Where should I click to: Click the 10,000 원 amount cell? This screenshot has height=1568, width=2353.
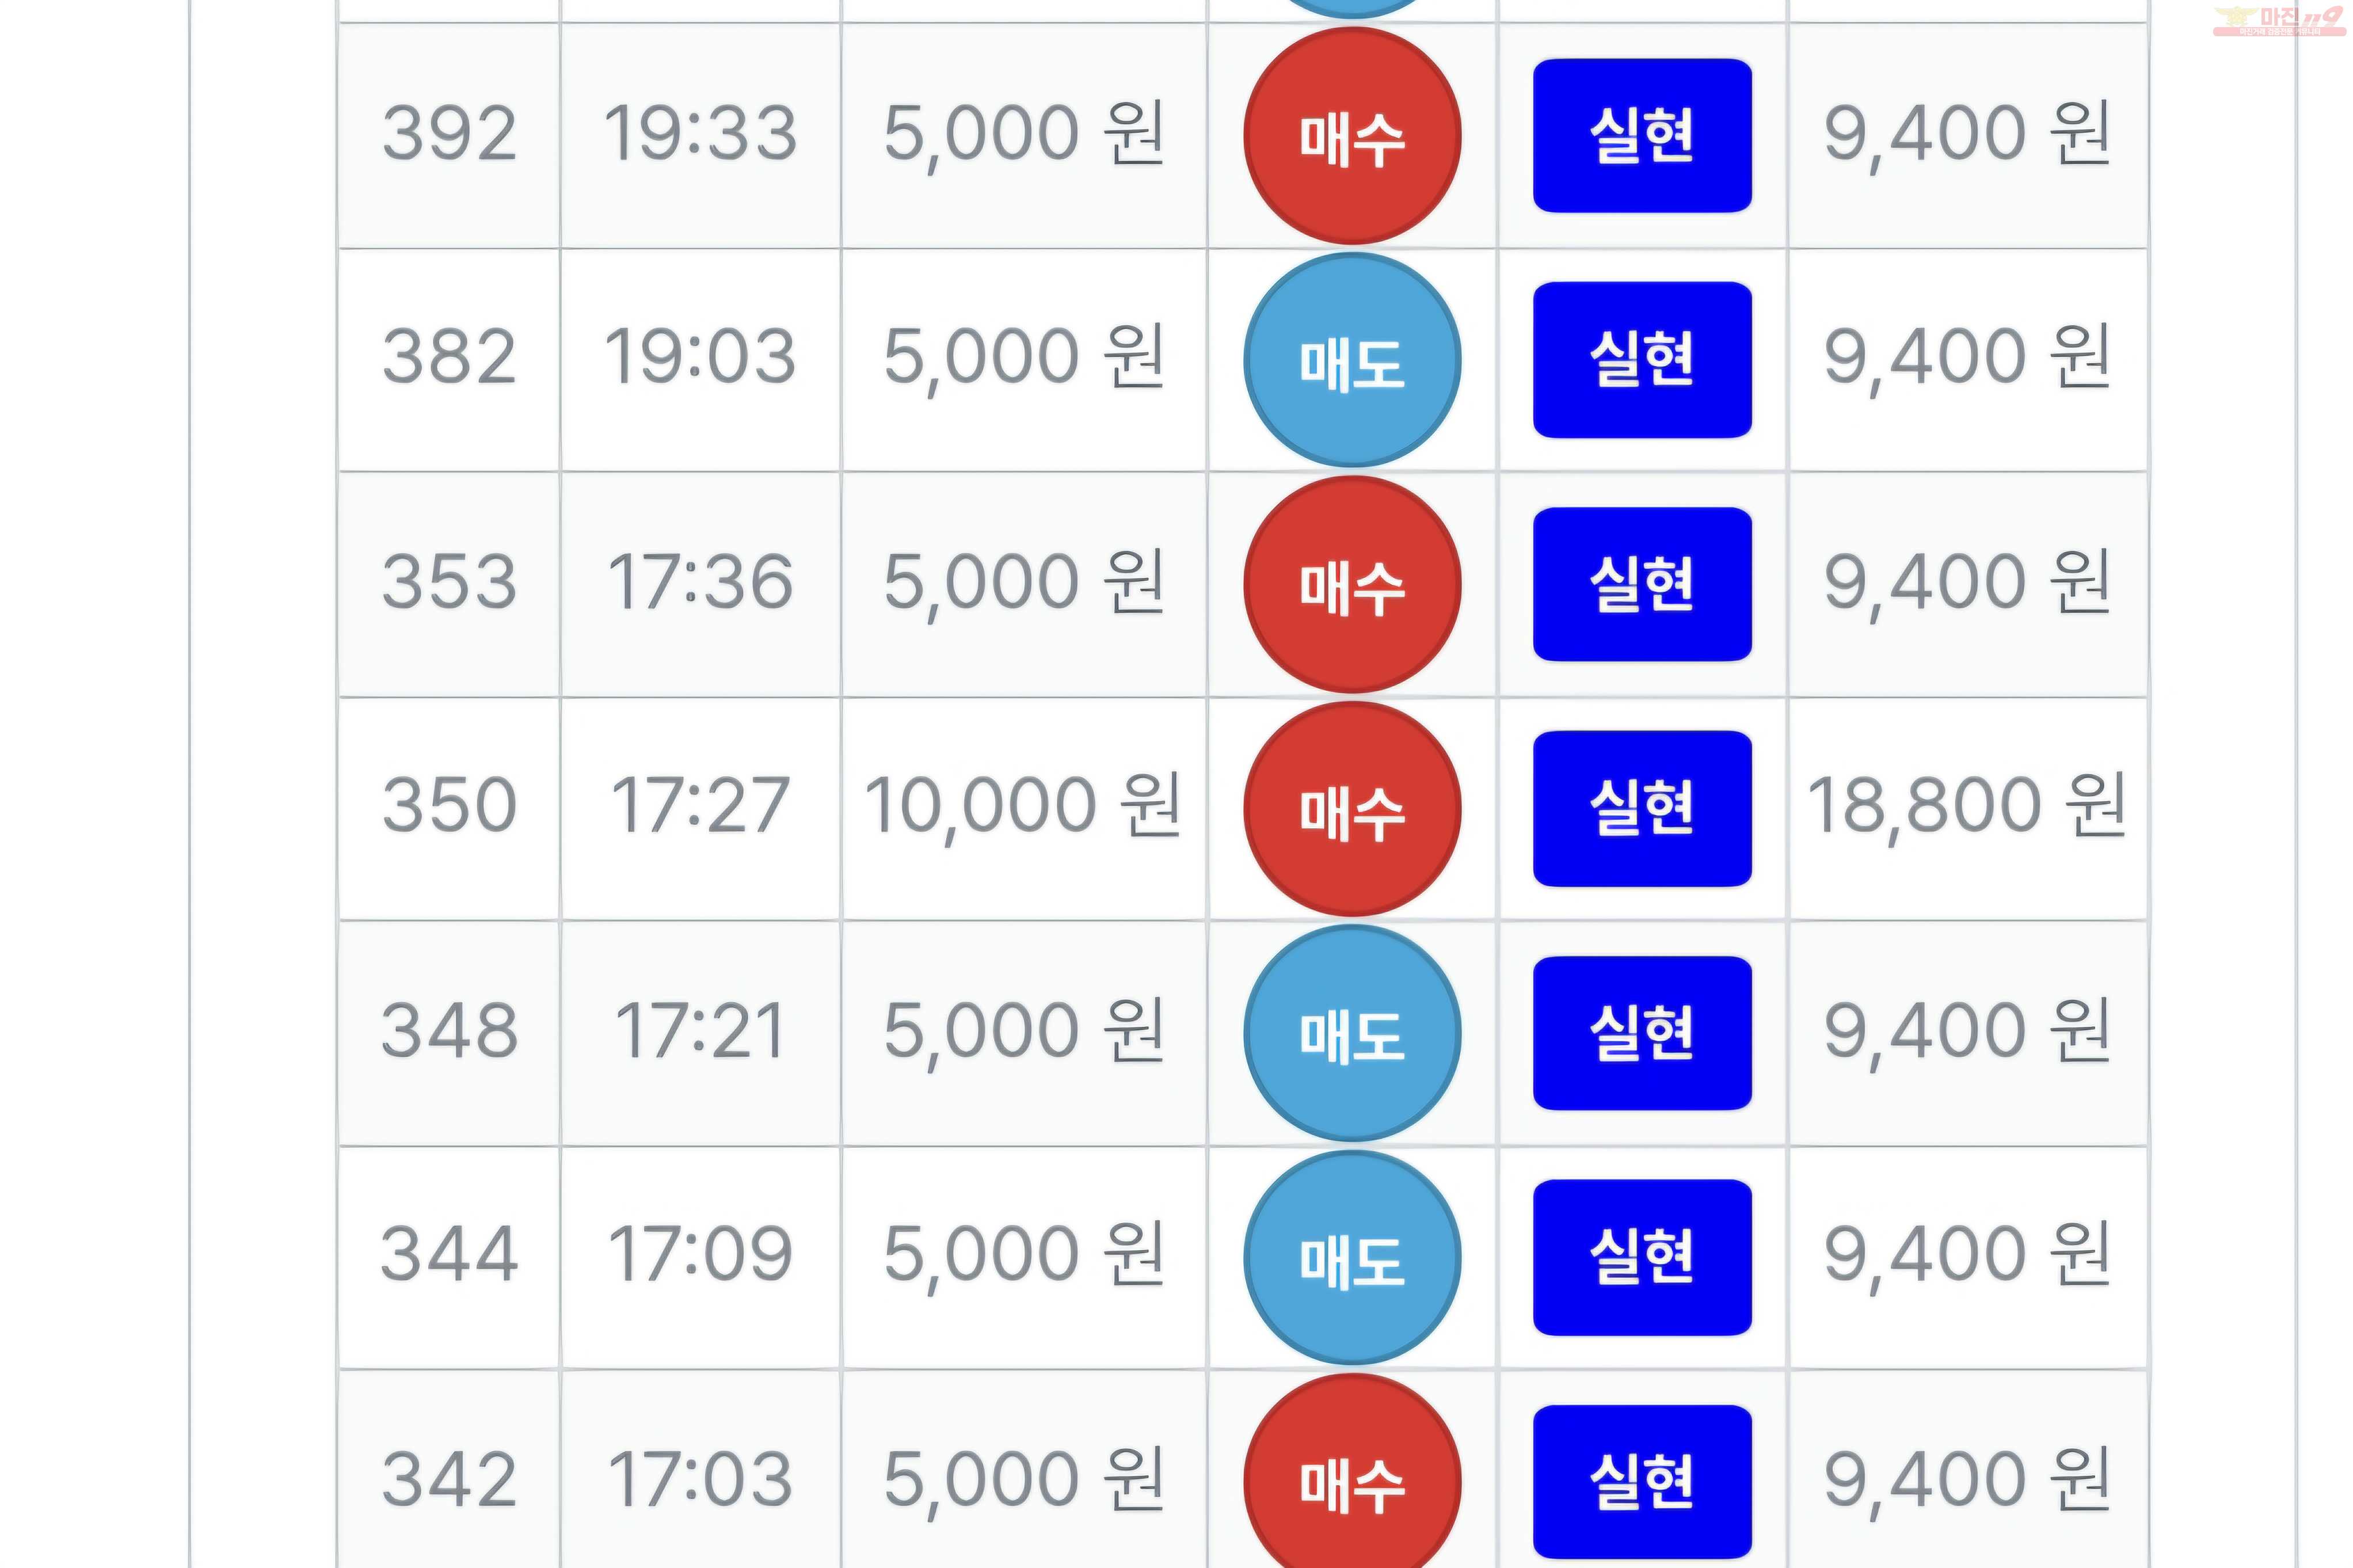click(x=1024, y=809)
